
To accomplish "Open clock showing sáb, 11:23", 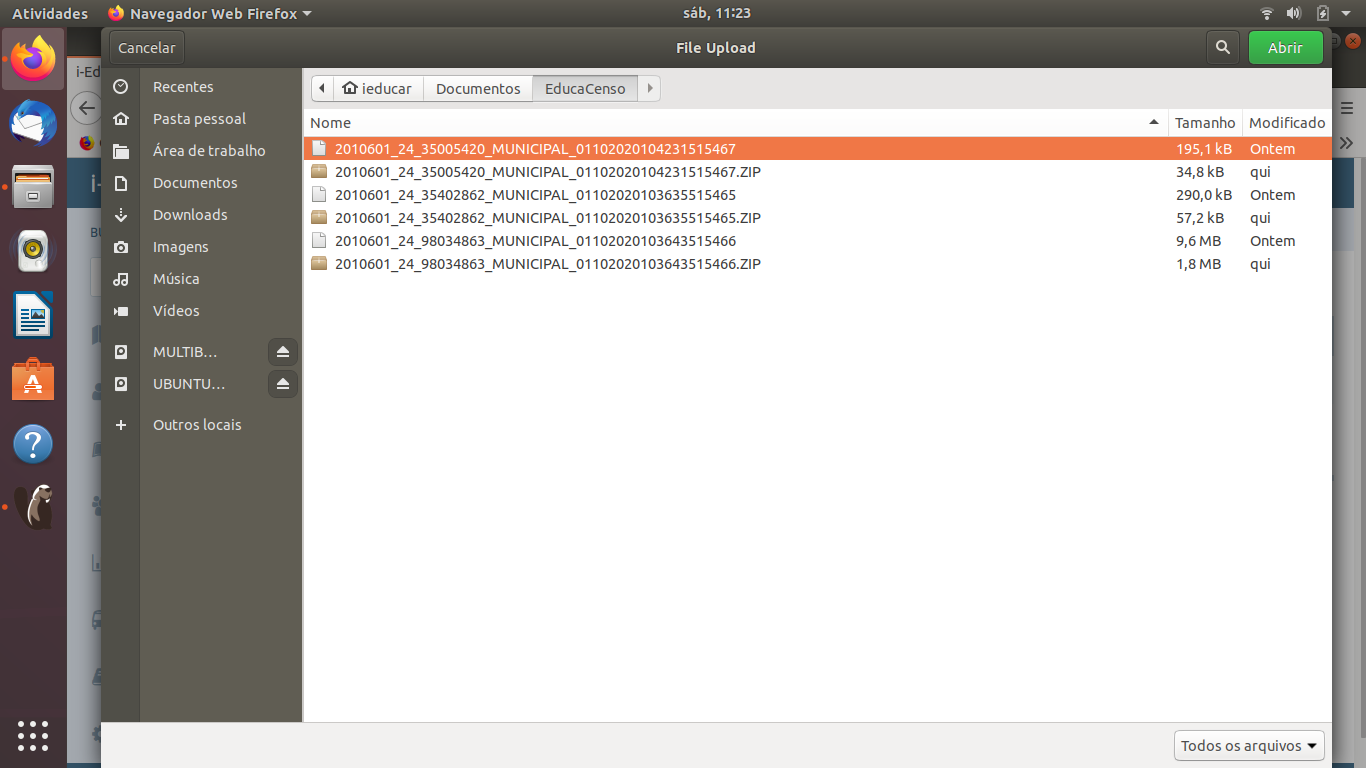I will tap(716, 13).
